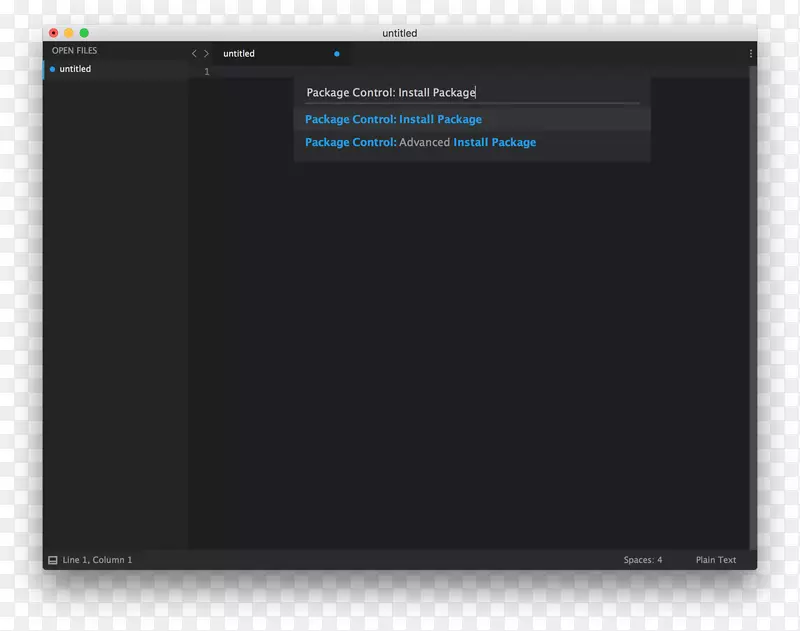Switch to the untitled tab

(238, 53)
